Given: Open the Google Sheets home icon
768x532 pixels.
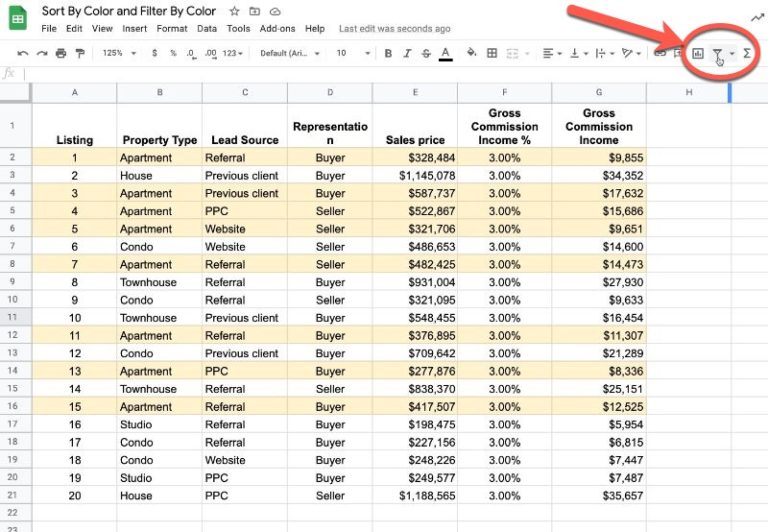Looking at the screenshot, I should click(x=18, y=19).
